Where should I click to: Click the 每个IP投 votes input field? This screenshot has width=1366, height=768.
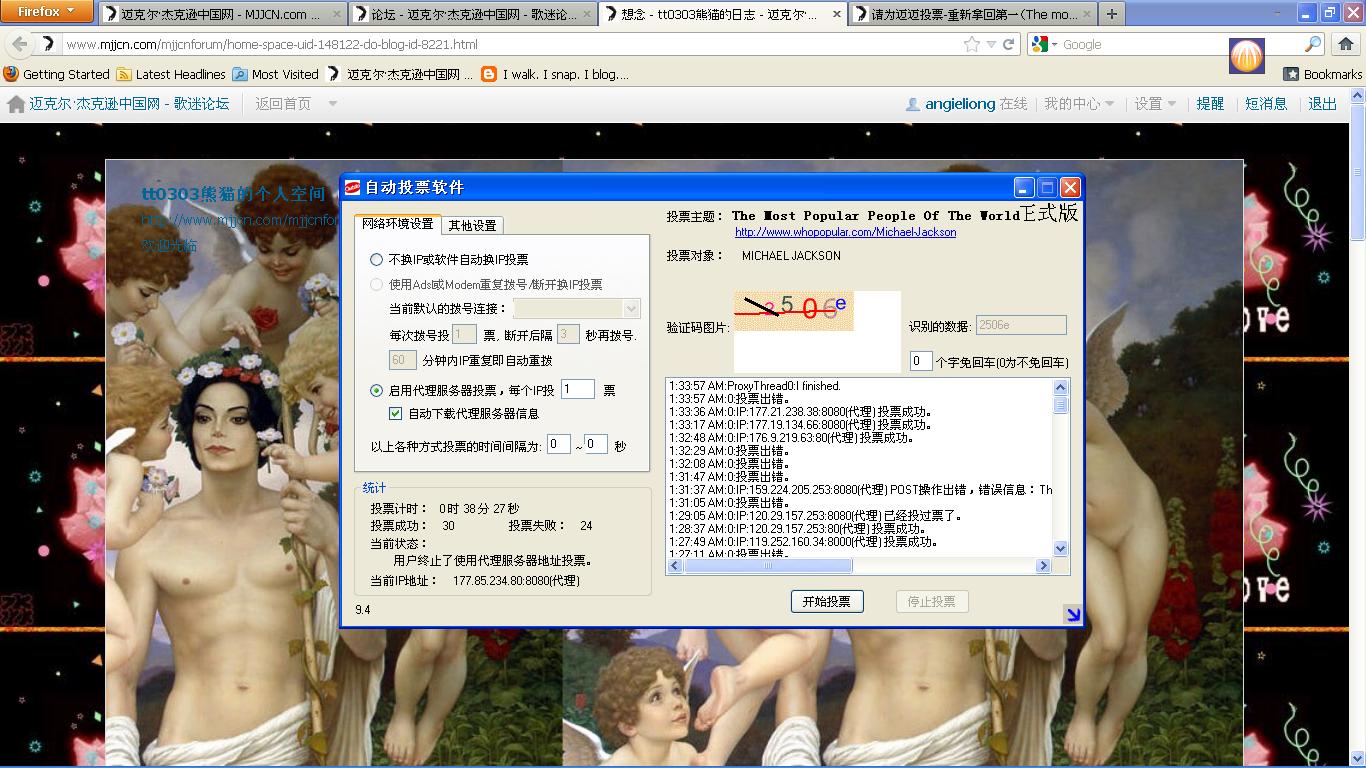coord(578,390)
